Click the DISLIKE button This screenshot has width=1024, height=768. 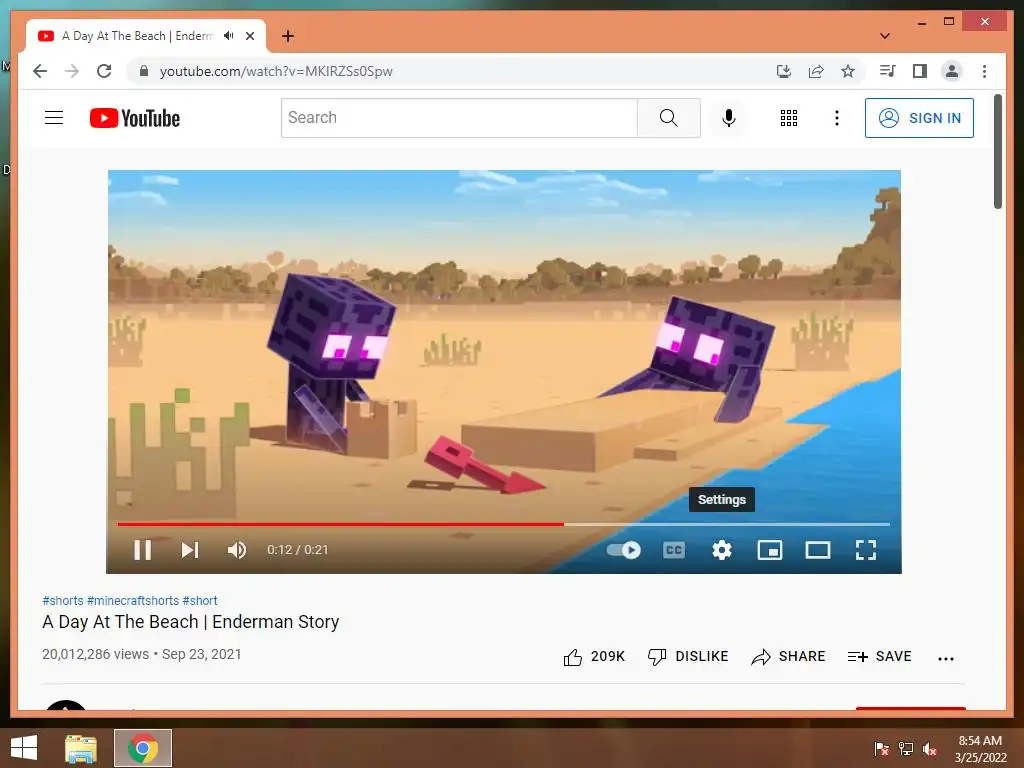click(688, 656)
